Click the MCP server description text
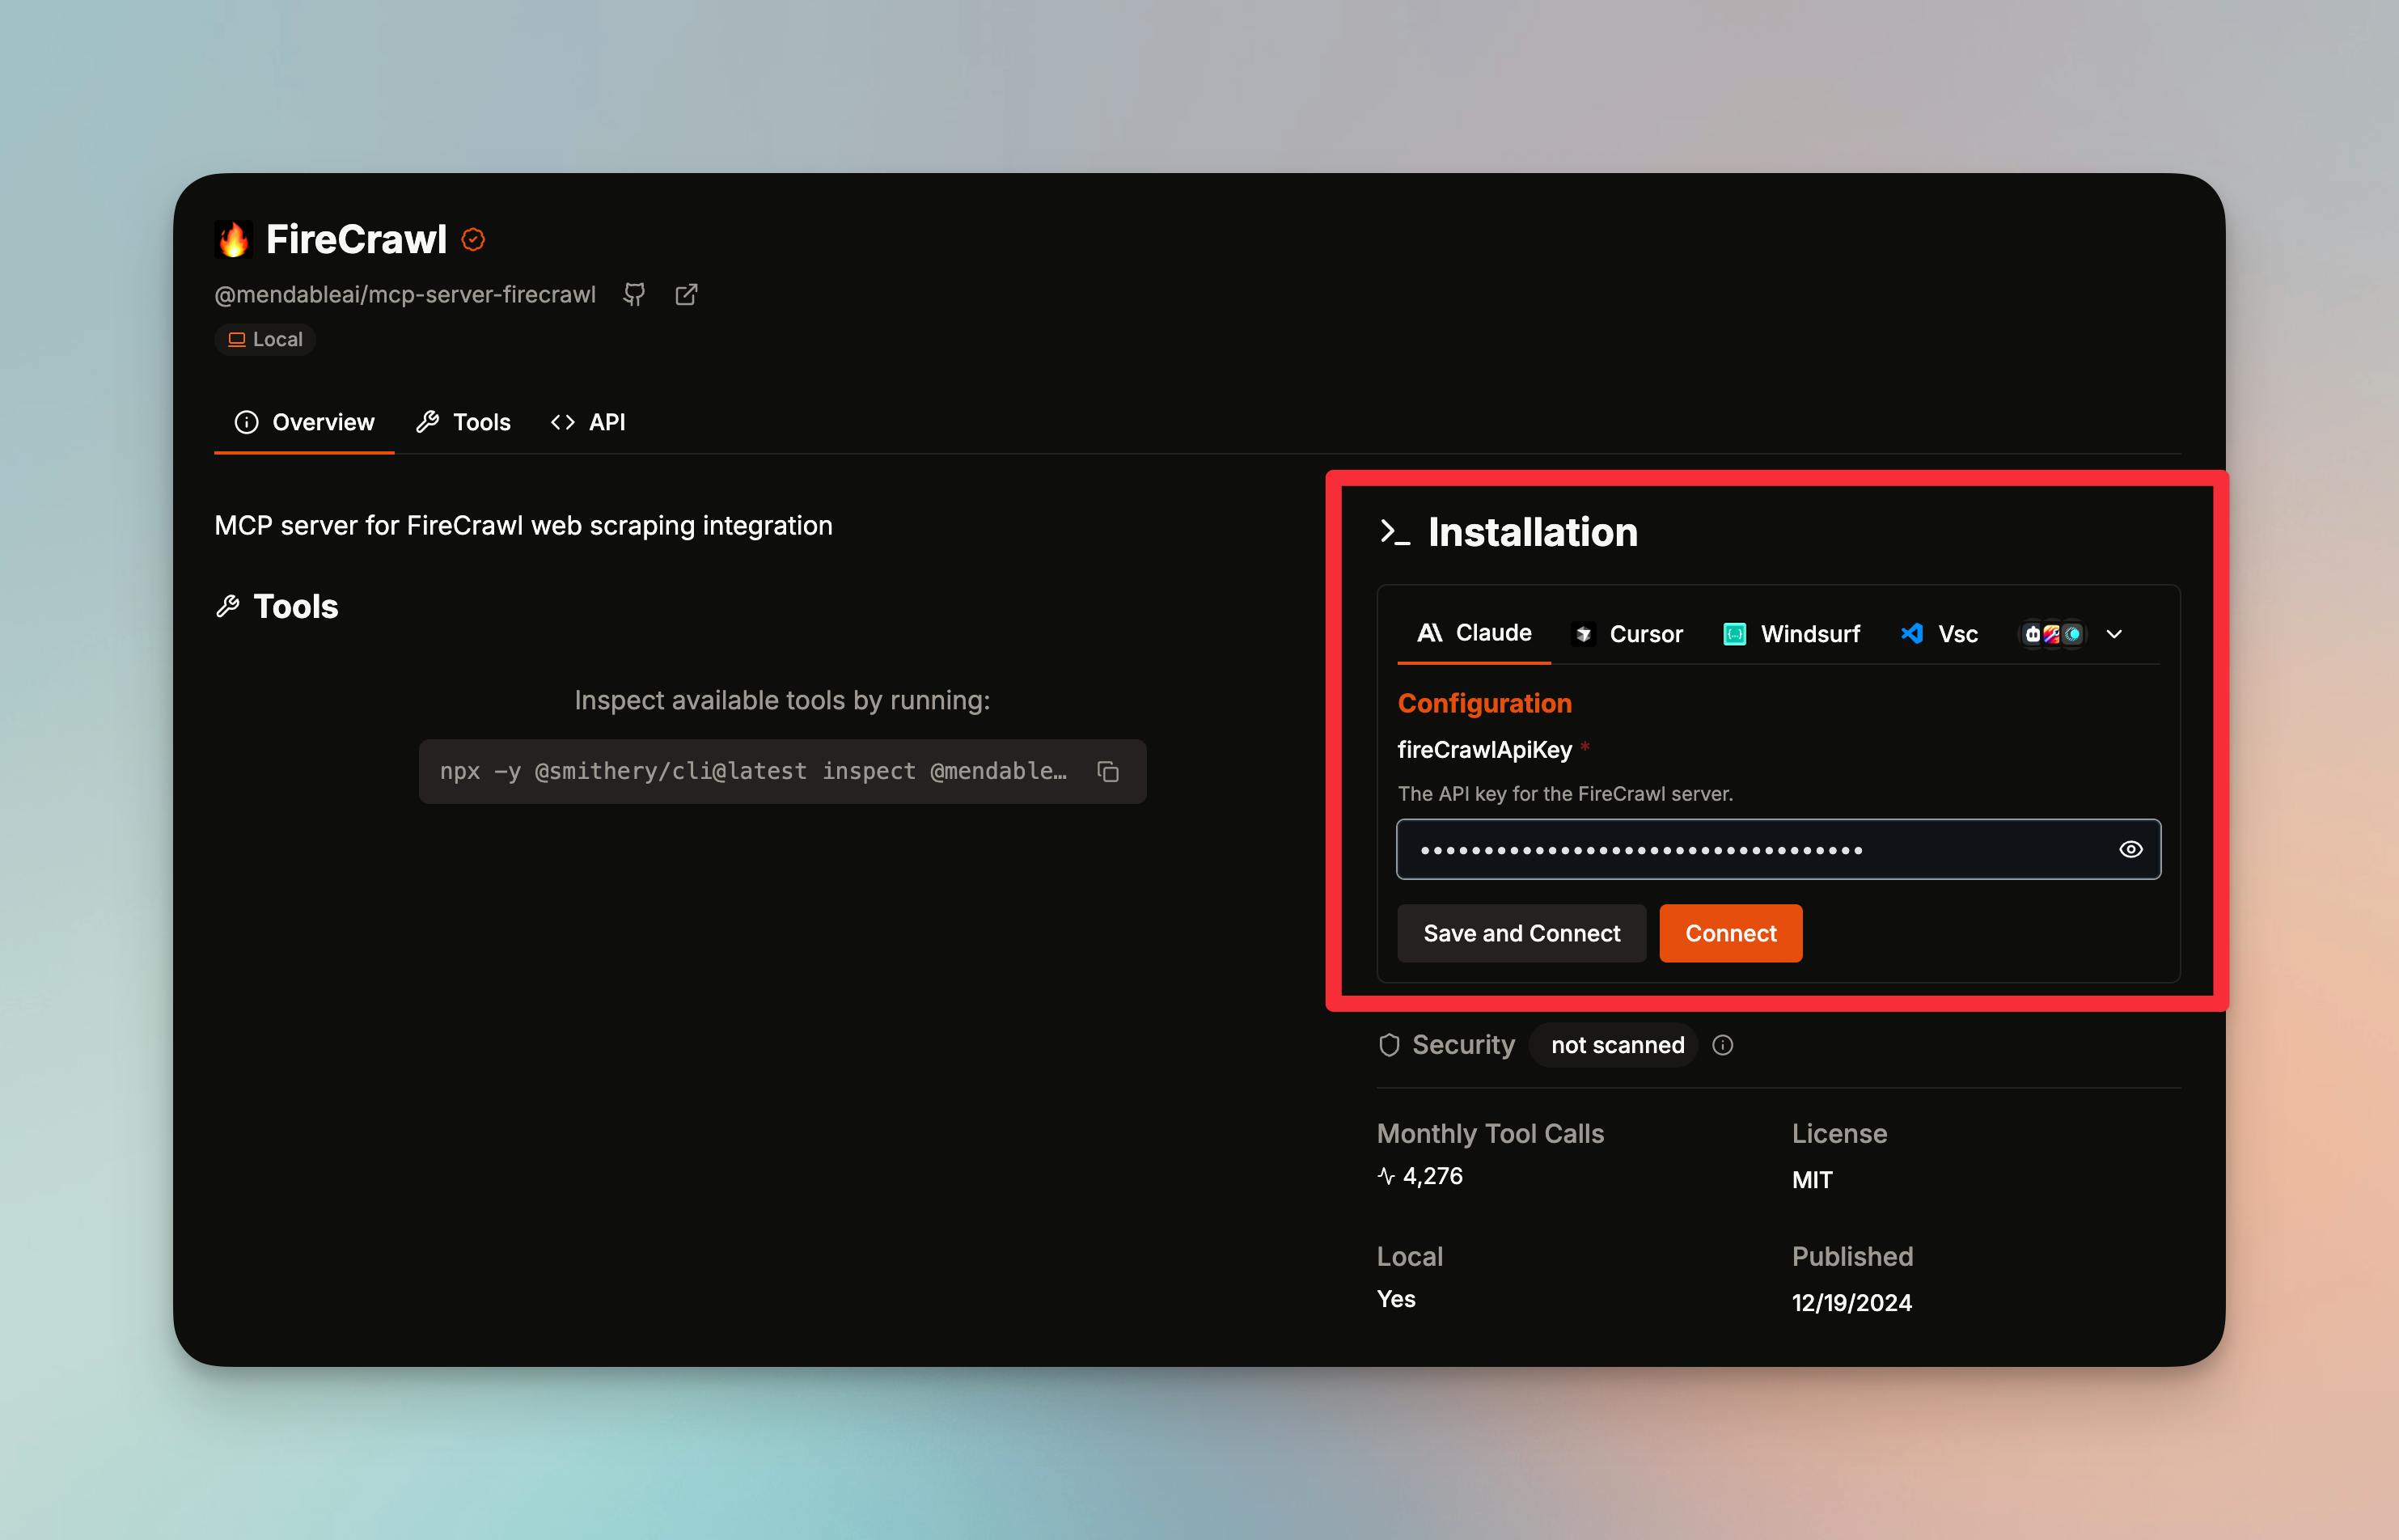This screenshot has height=1540, width=2399. (x=523, y=526)
